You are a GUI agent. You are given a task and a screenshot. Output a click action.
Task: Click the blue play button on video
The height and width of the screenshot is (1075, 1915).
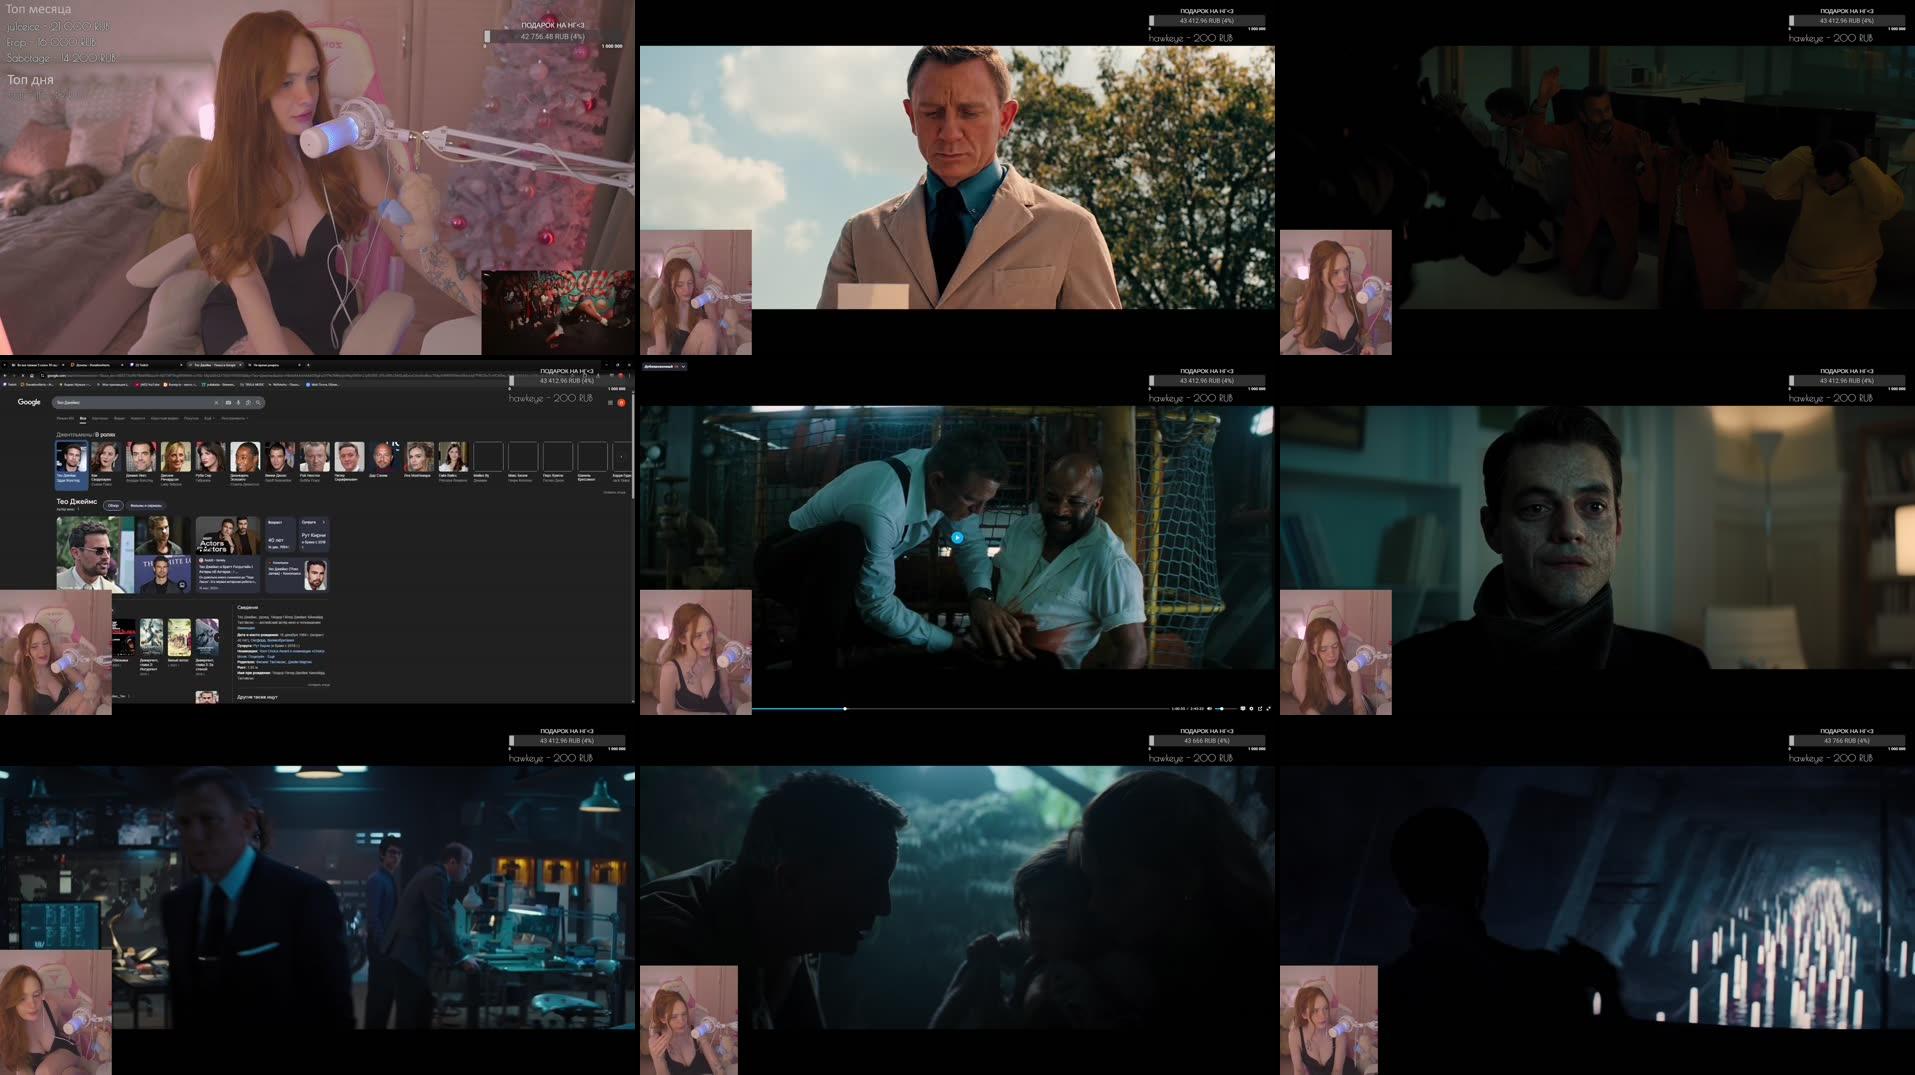[x=957, y=537]
